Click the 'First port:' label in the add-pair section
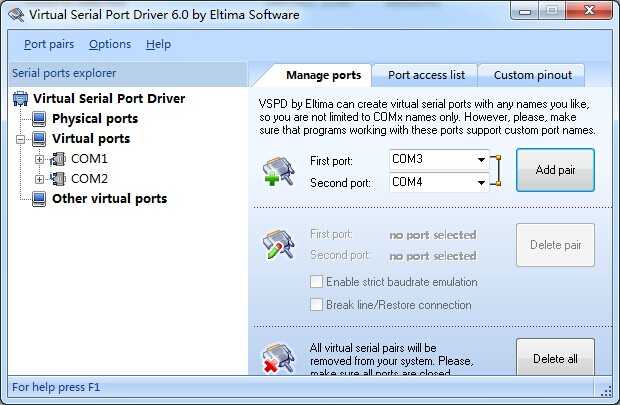 pyautogui.click(x=331, y=161)
